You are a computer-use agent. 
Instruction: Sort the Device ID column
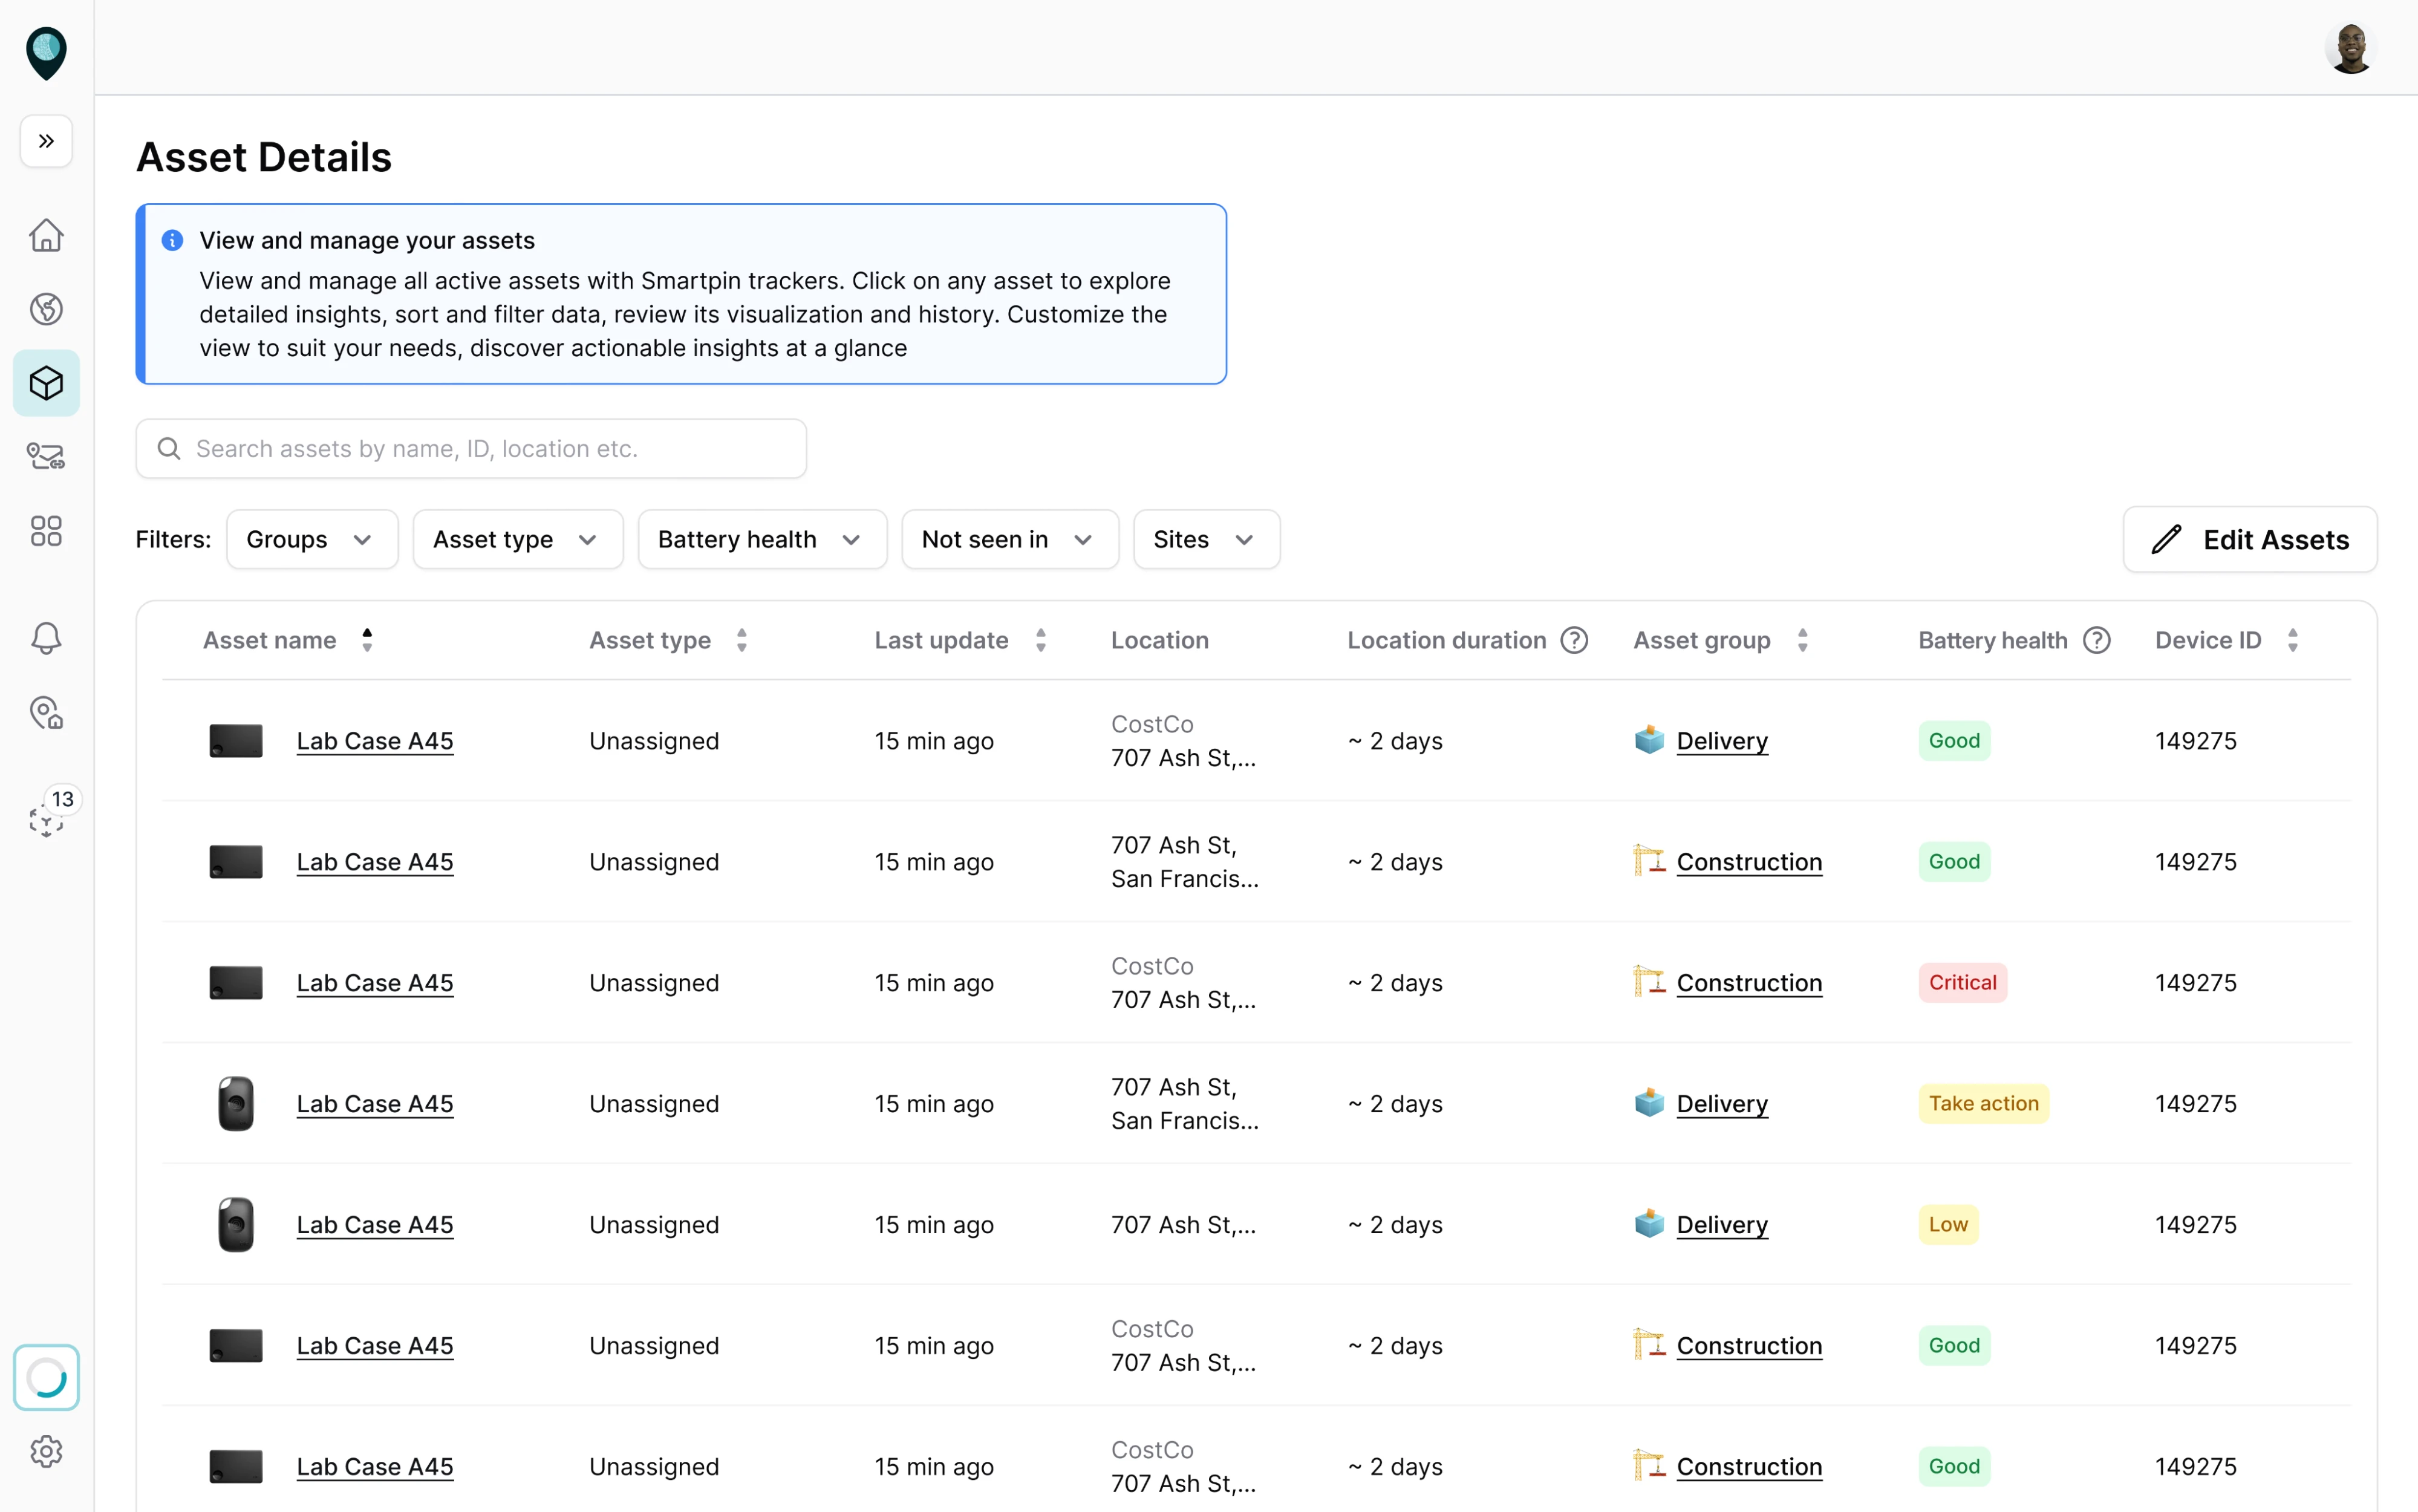click(2293, 639)
